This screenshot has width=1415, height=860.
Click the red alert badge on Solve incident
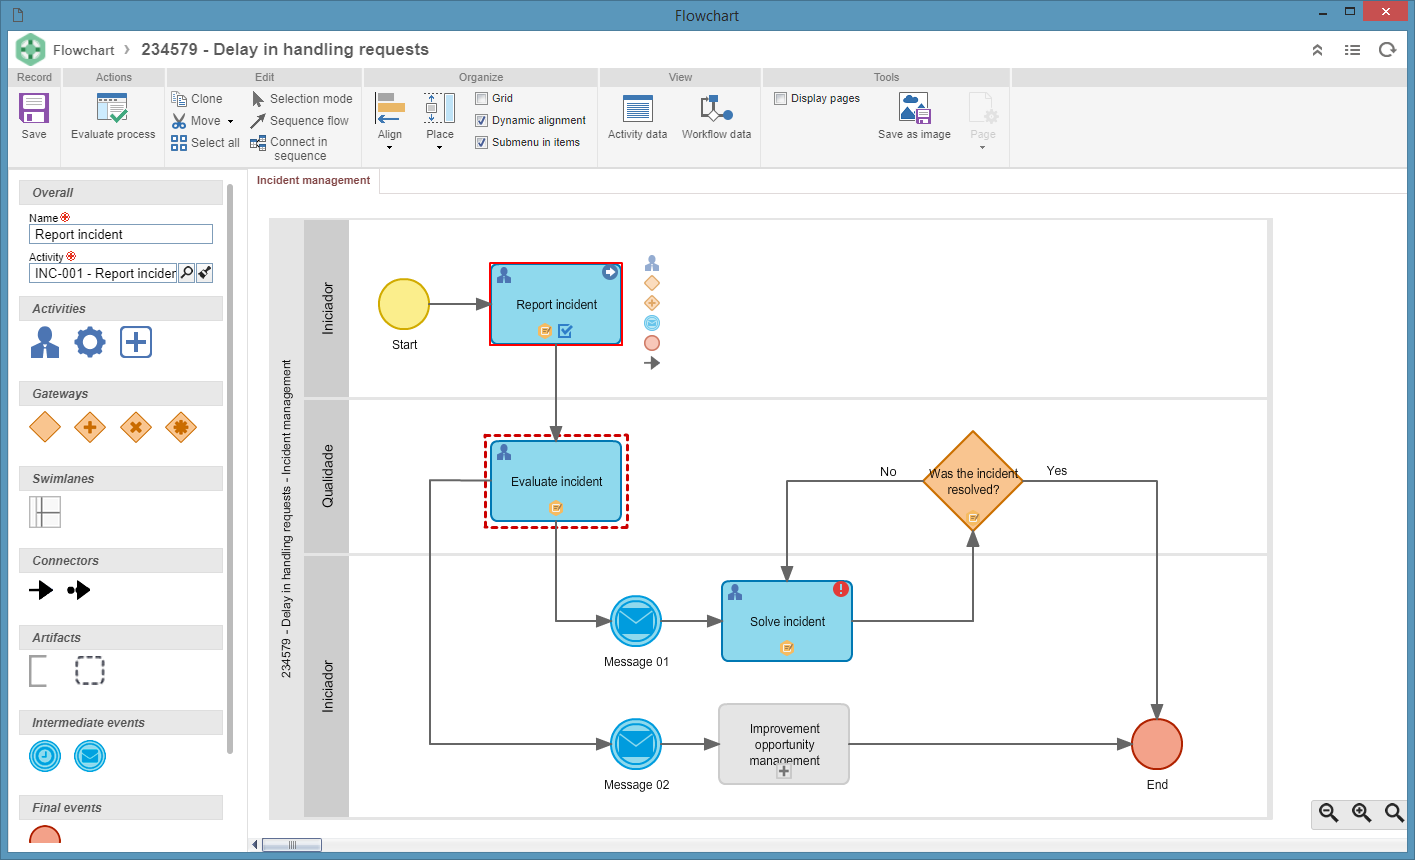point(841,590)
